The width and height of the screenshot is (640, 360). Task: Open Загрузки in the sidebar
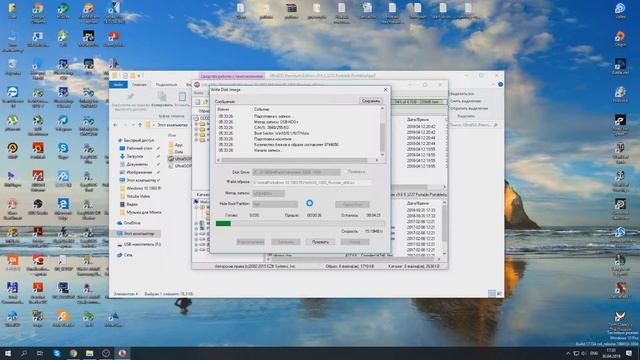pyautogui.click(x=132, y=156)
